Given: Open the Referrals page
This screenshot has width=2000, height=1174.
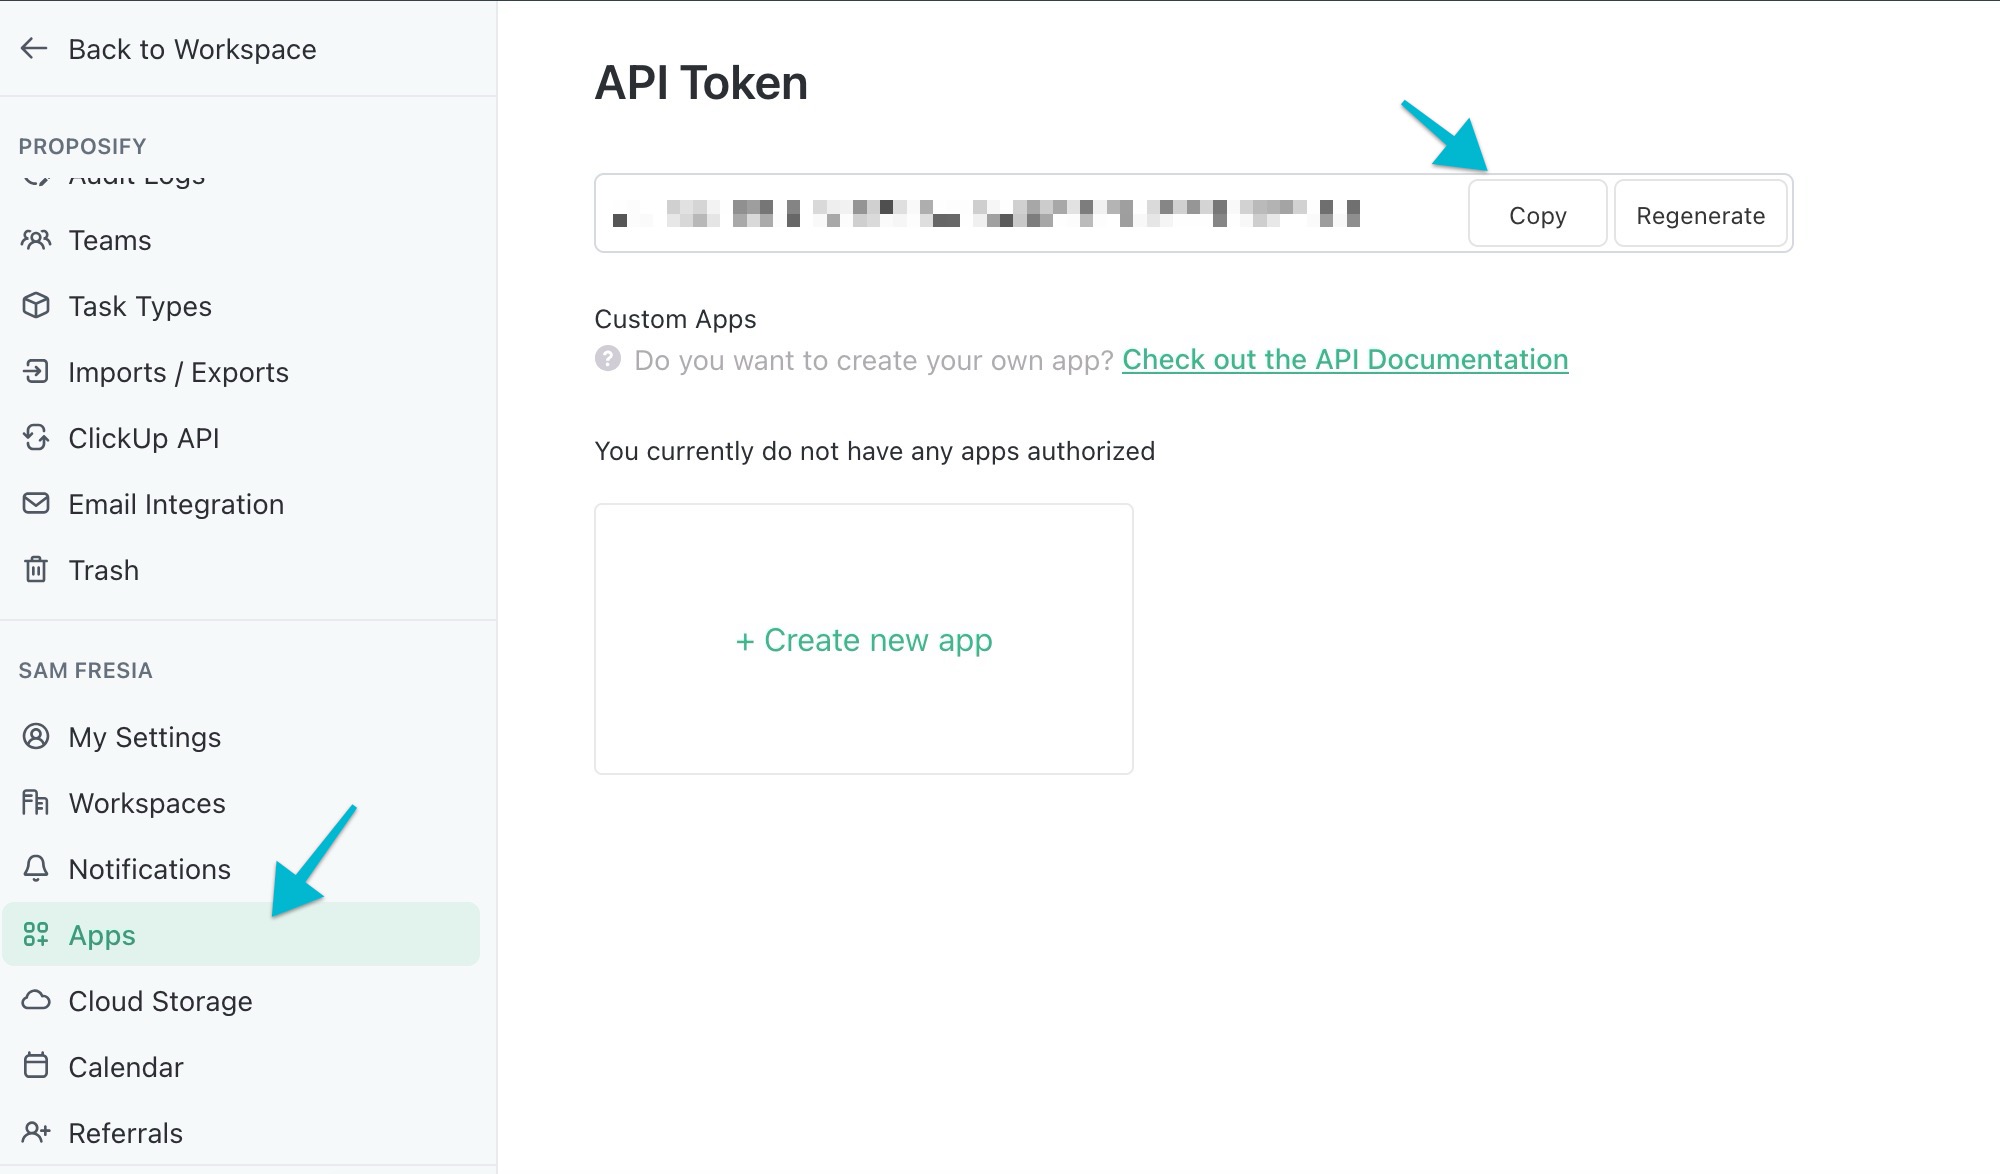Looking at the screenshot, I should click(126, 1133).
